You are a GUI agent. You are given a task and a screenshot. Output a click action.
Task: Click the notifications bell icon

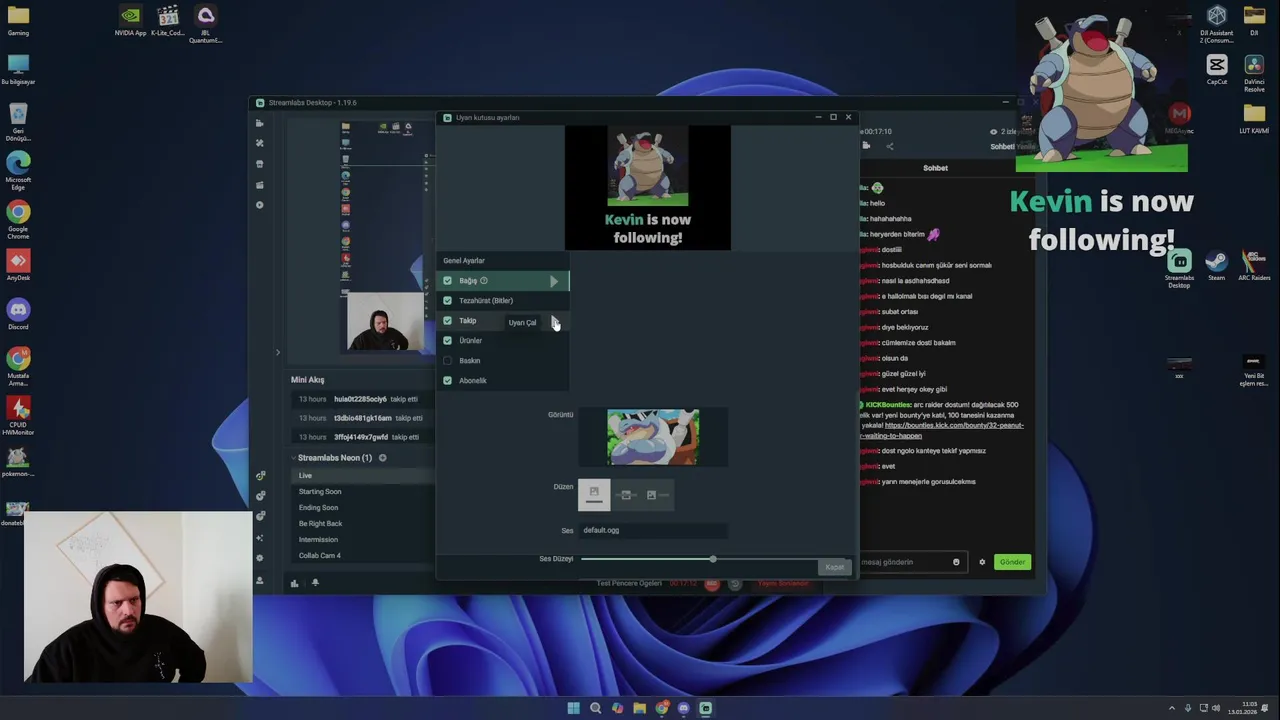[x=315, y=583]
